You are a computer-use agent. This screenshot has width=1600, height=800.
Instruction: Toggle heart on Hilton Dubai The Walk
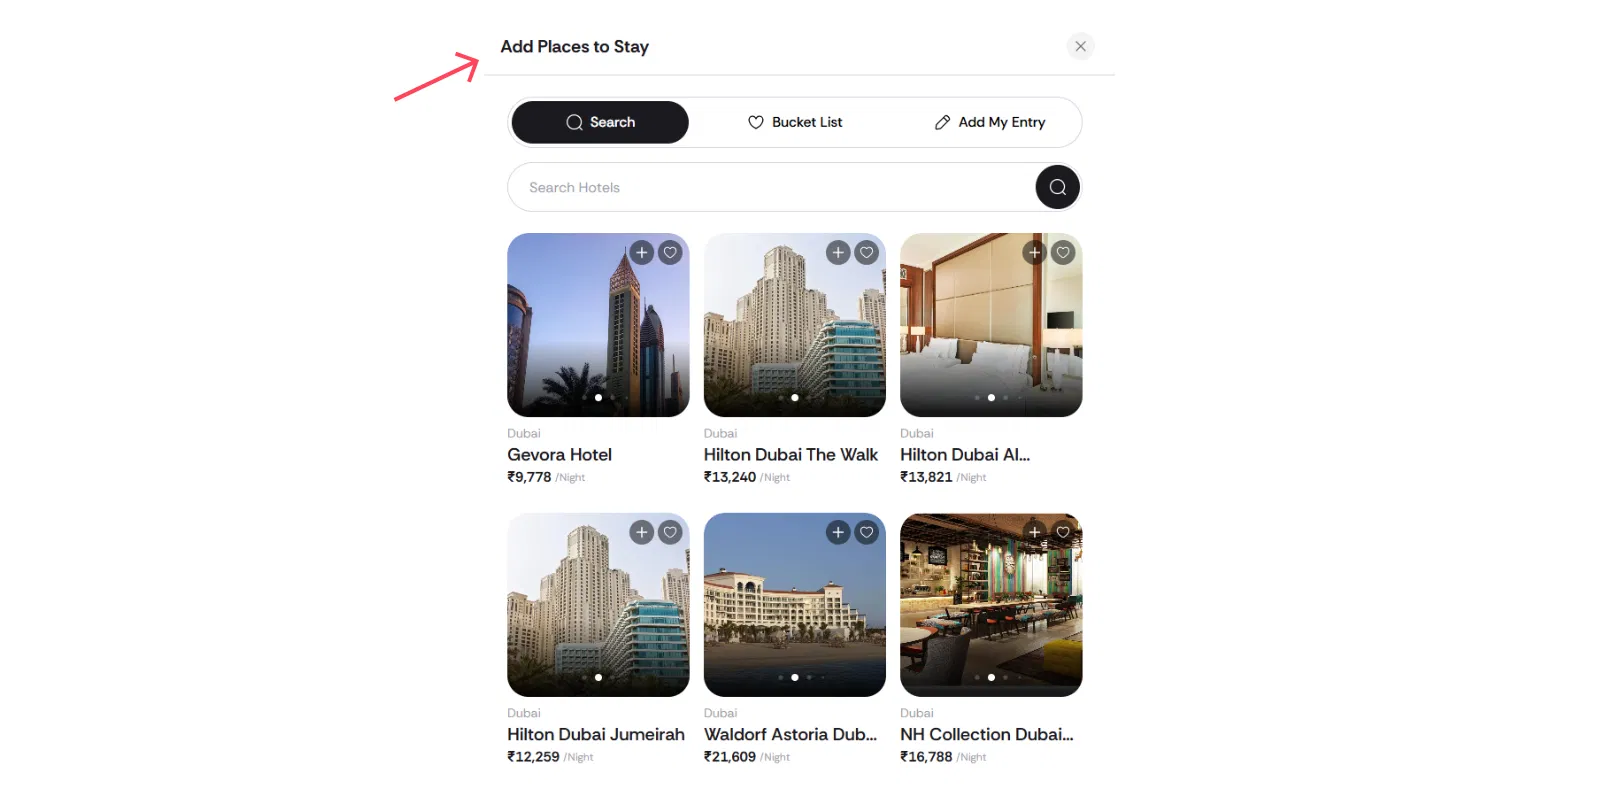click(x=867, y=253)
